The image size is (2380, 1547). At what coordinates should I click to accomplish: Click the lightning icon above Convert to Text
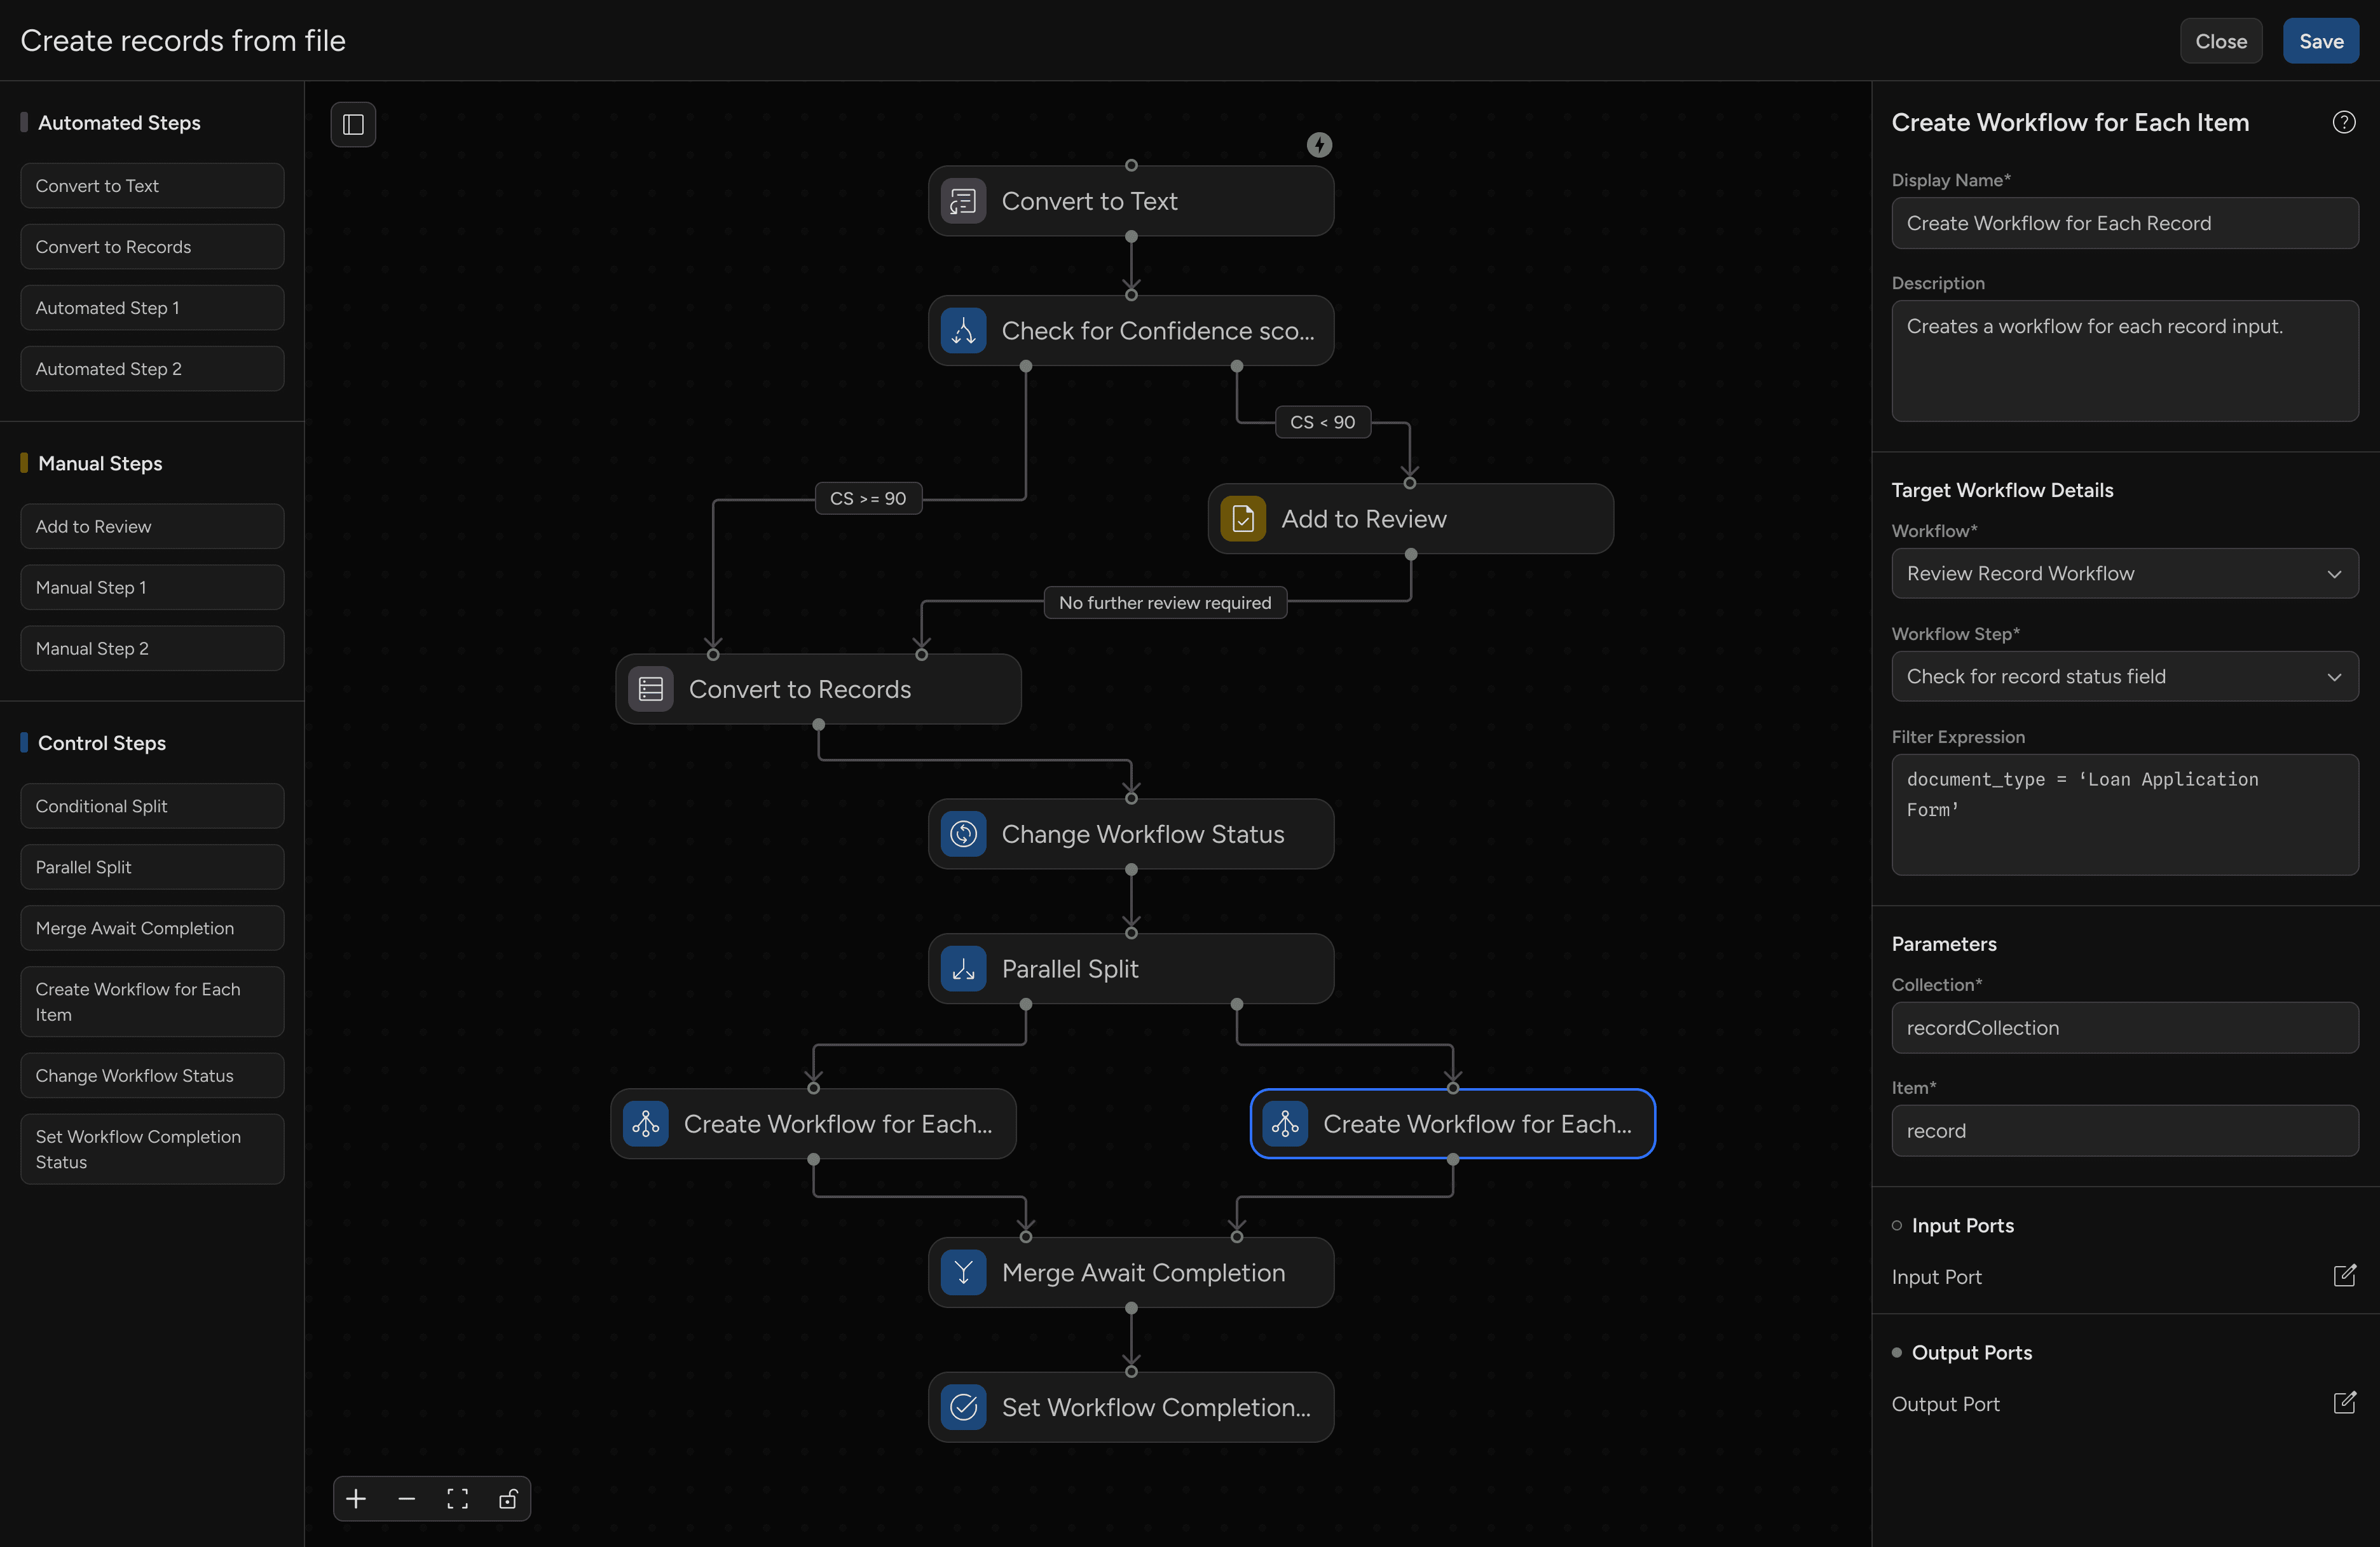[x=1319, y=144]
